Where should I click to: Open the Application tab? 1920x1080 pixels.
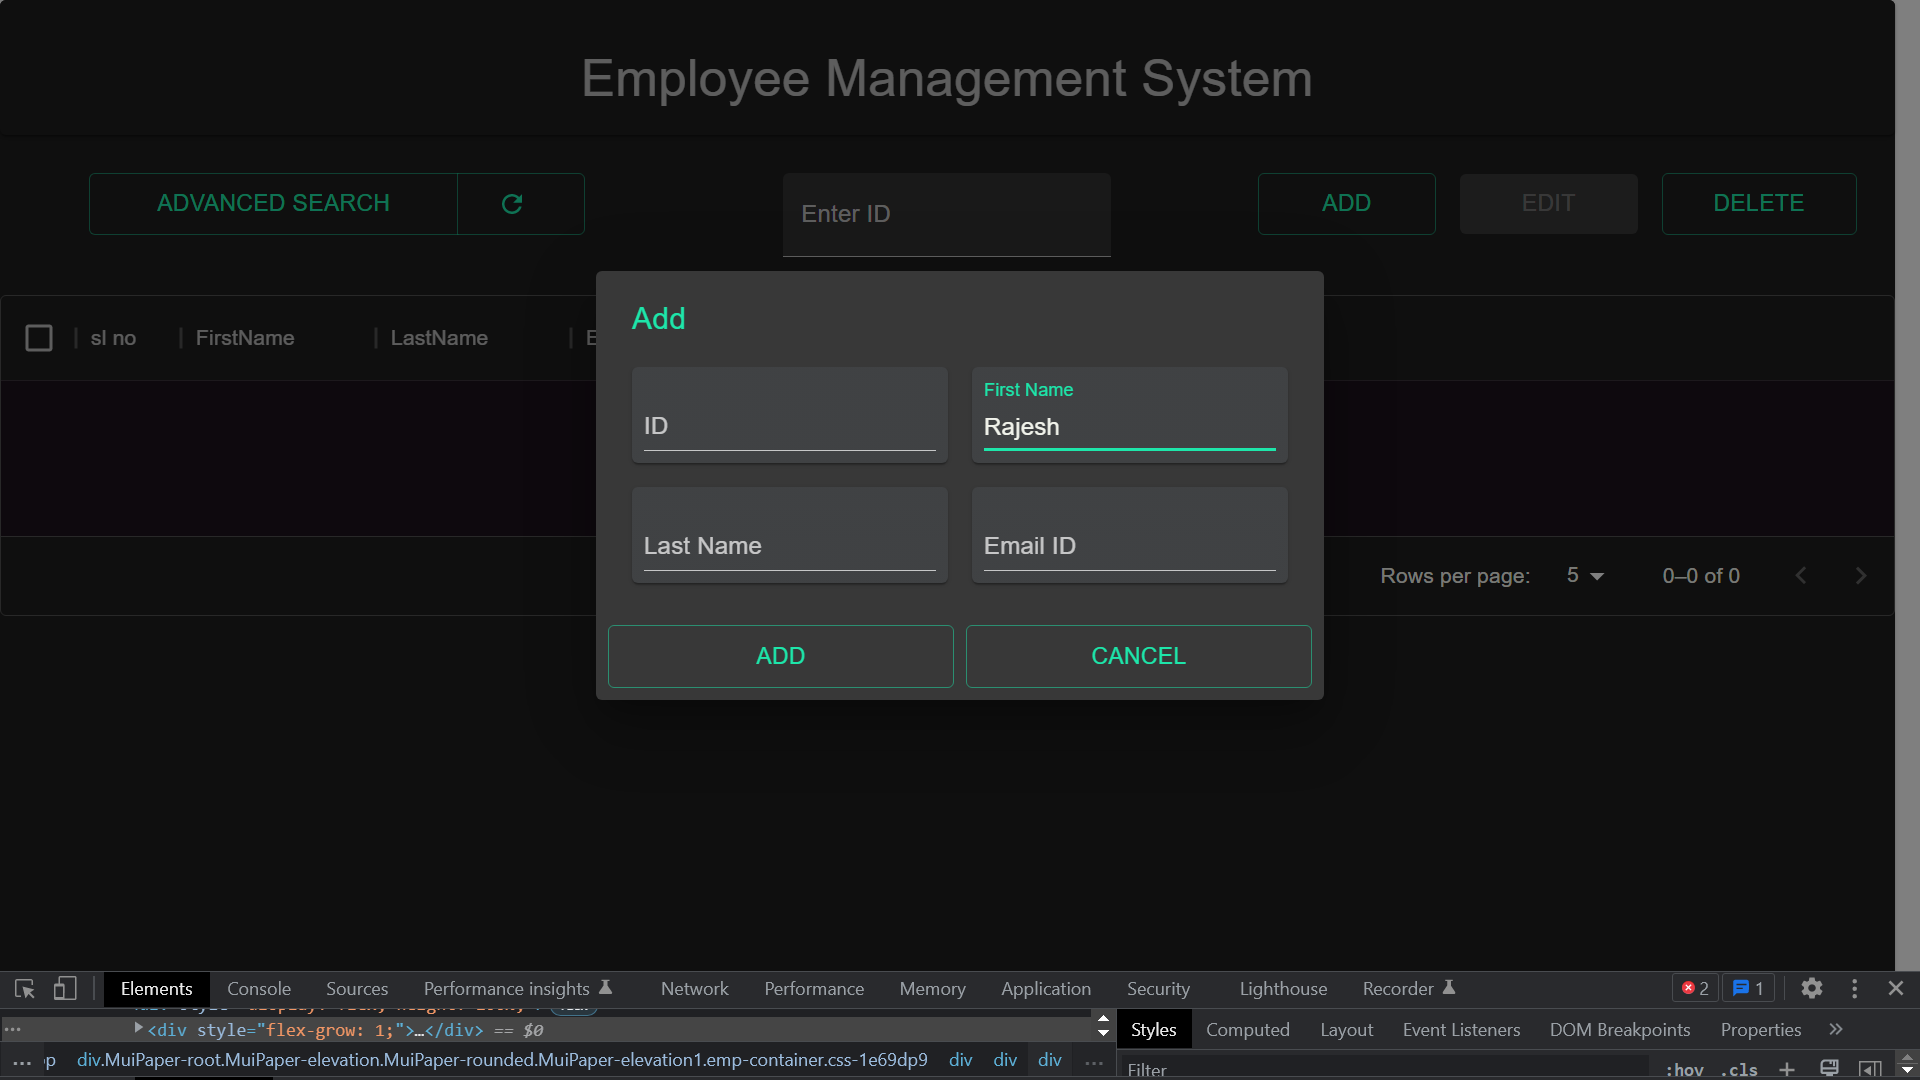point(1046,989)
